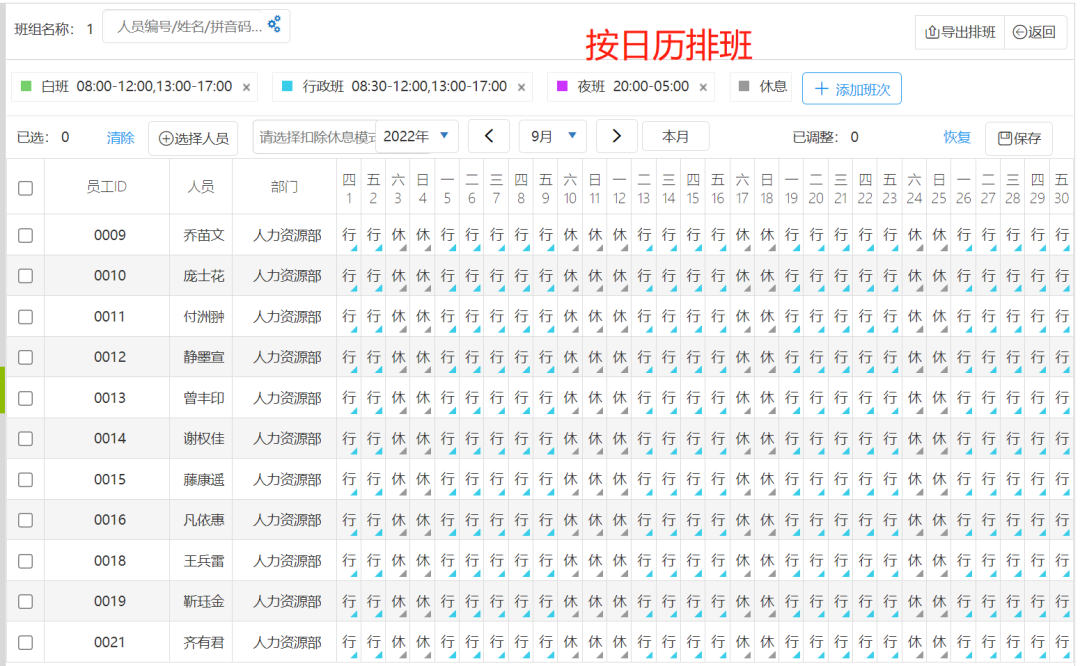Check the checkbox for employee 0009 乔苗文

(25, 235)
